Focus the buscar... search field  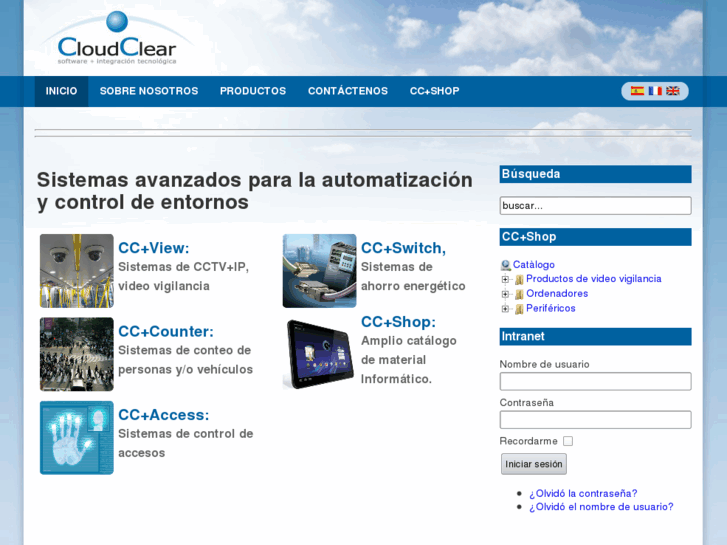tap(595, 205)
